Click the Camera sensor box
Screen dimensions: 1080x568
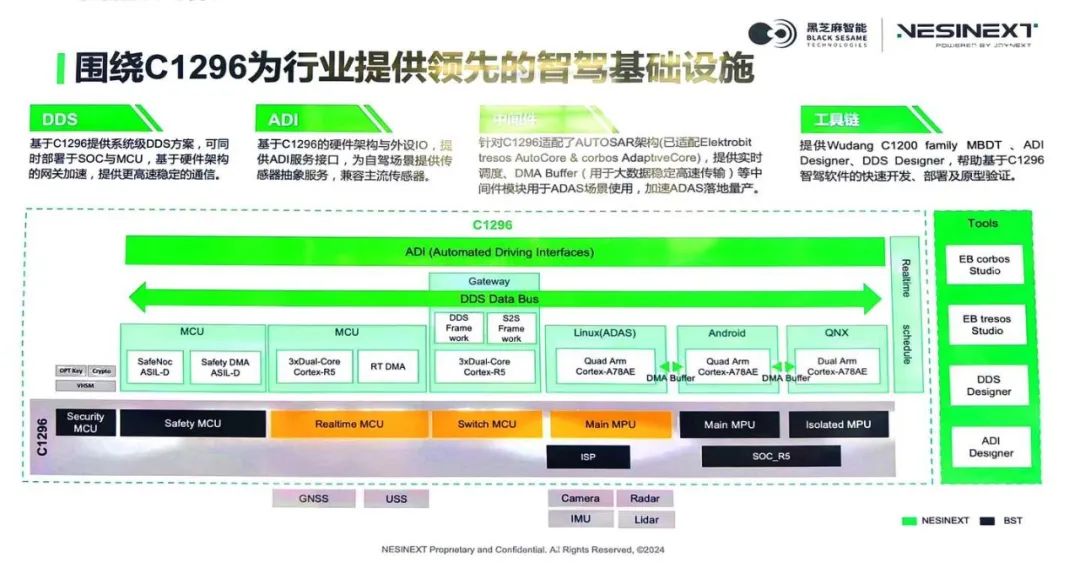pos(580,498)
